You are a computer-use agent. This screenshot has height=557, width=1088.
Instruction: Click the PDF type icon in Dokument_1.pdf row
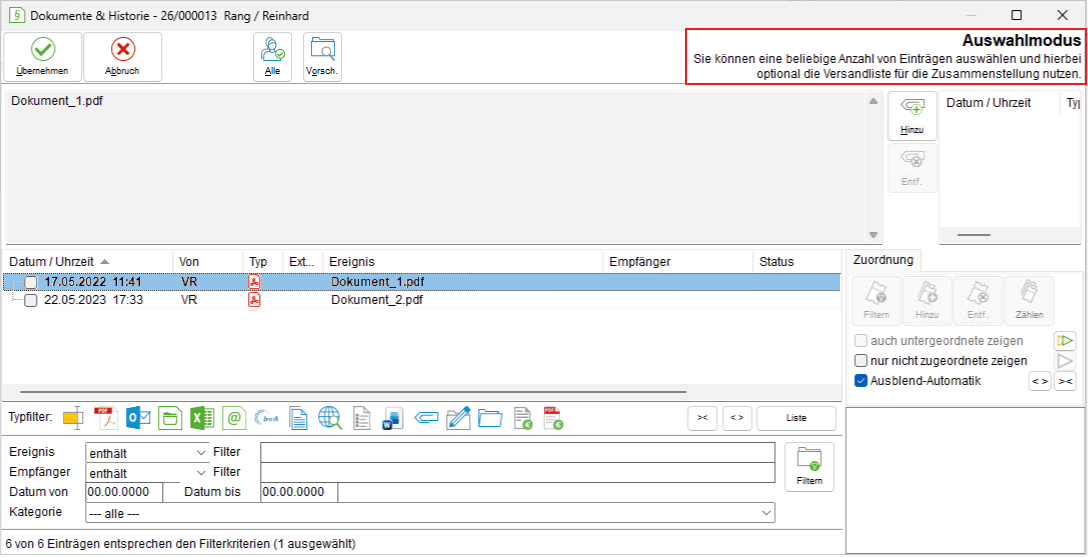[x=255, y=282]
